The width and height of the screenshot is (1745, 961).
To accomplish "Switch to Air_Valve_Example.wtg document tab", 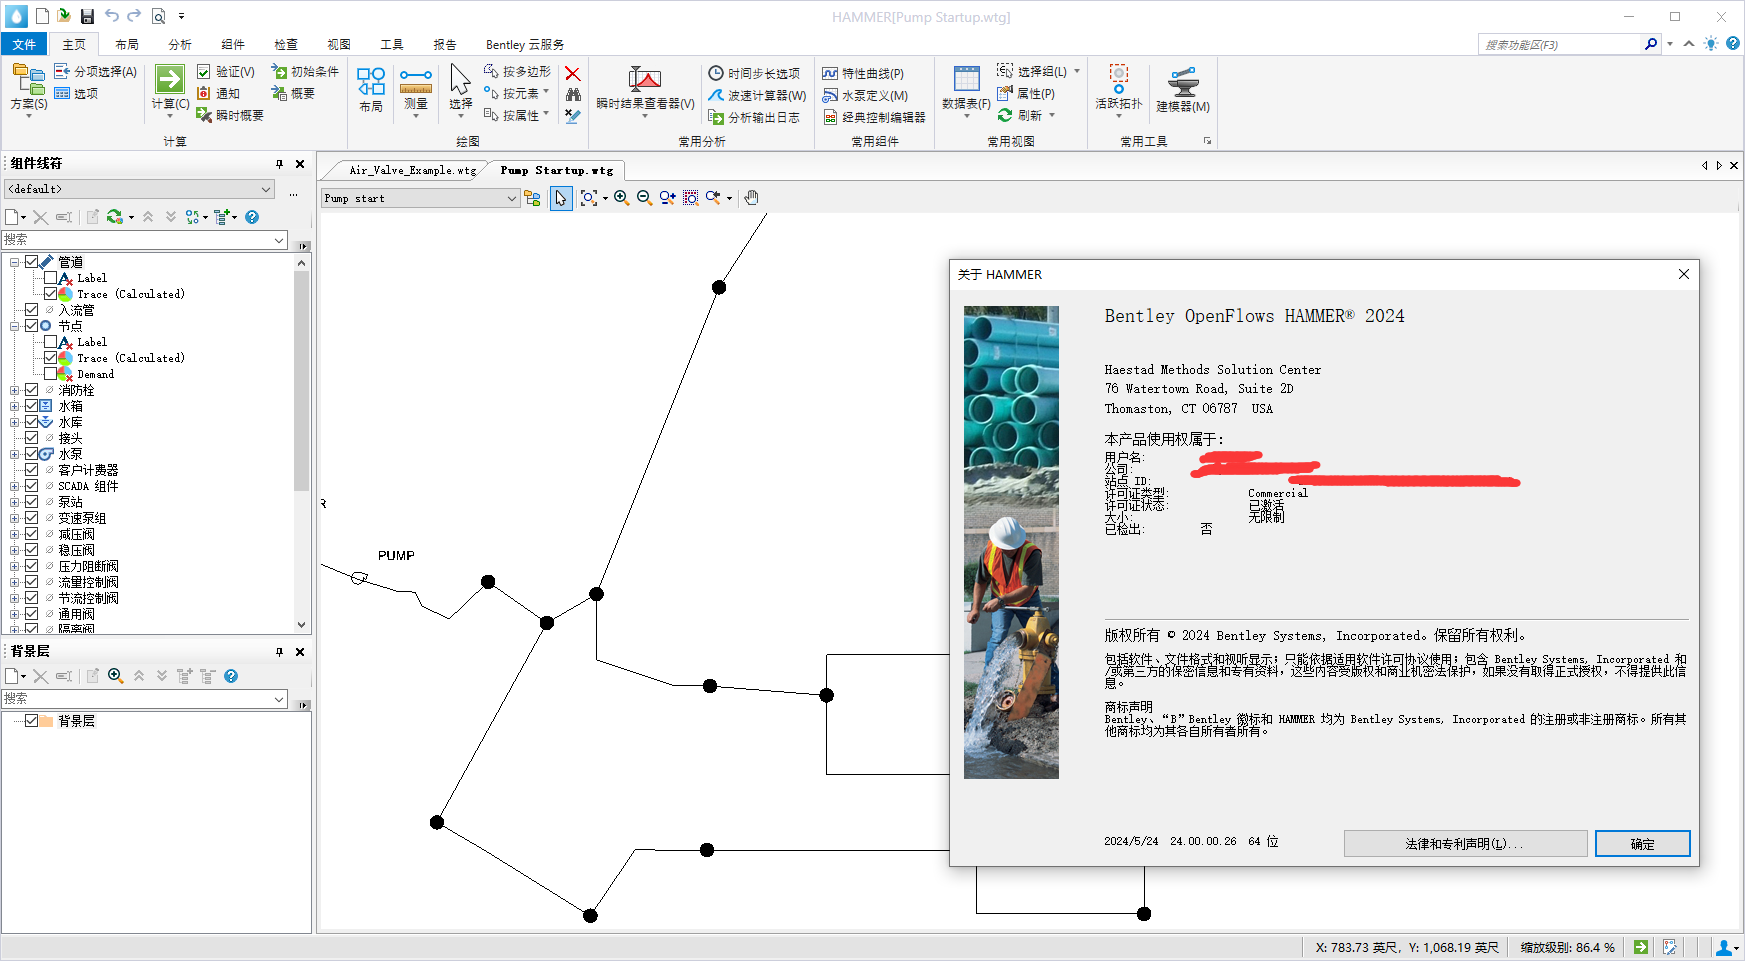I will pos(412,170).
